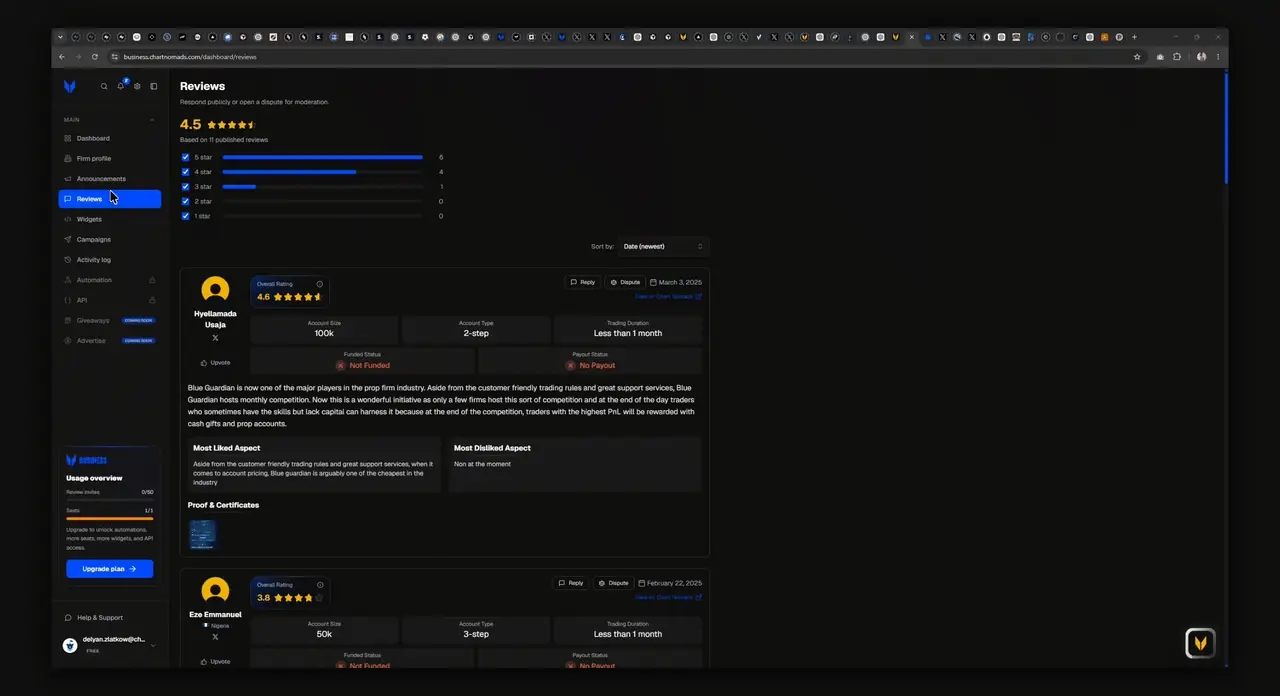Click the 5 star rating bar

(x=323, y=157)
